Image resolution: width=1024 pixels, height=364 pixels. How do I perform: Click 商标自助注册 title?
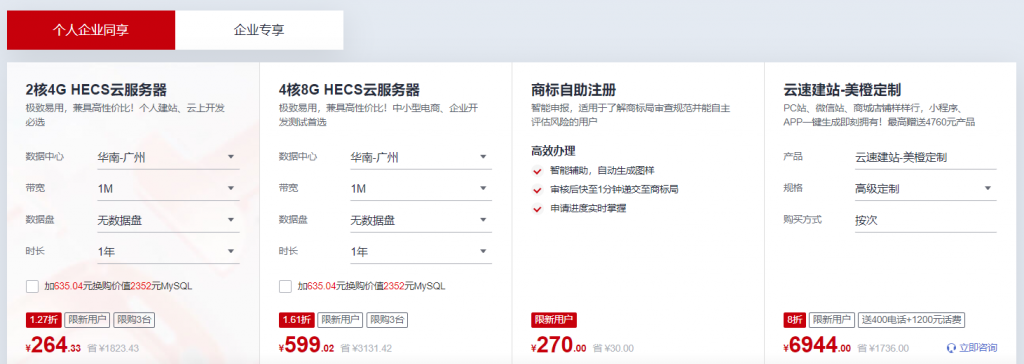coord(574,90)
